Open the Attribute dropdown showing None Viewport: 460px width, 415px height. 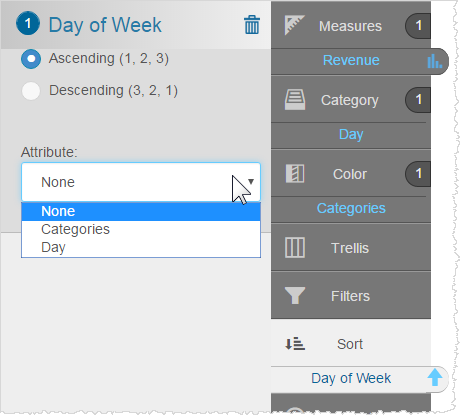tap(141, 182)
